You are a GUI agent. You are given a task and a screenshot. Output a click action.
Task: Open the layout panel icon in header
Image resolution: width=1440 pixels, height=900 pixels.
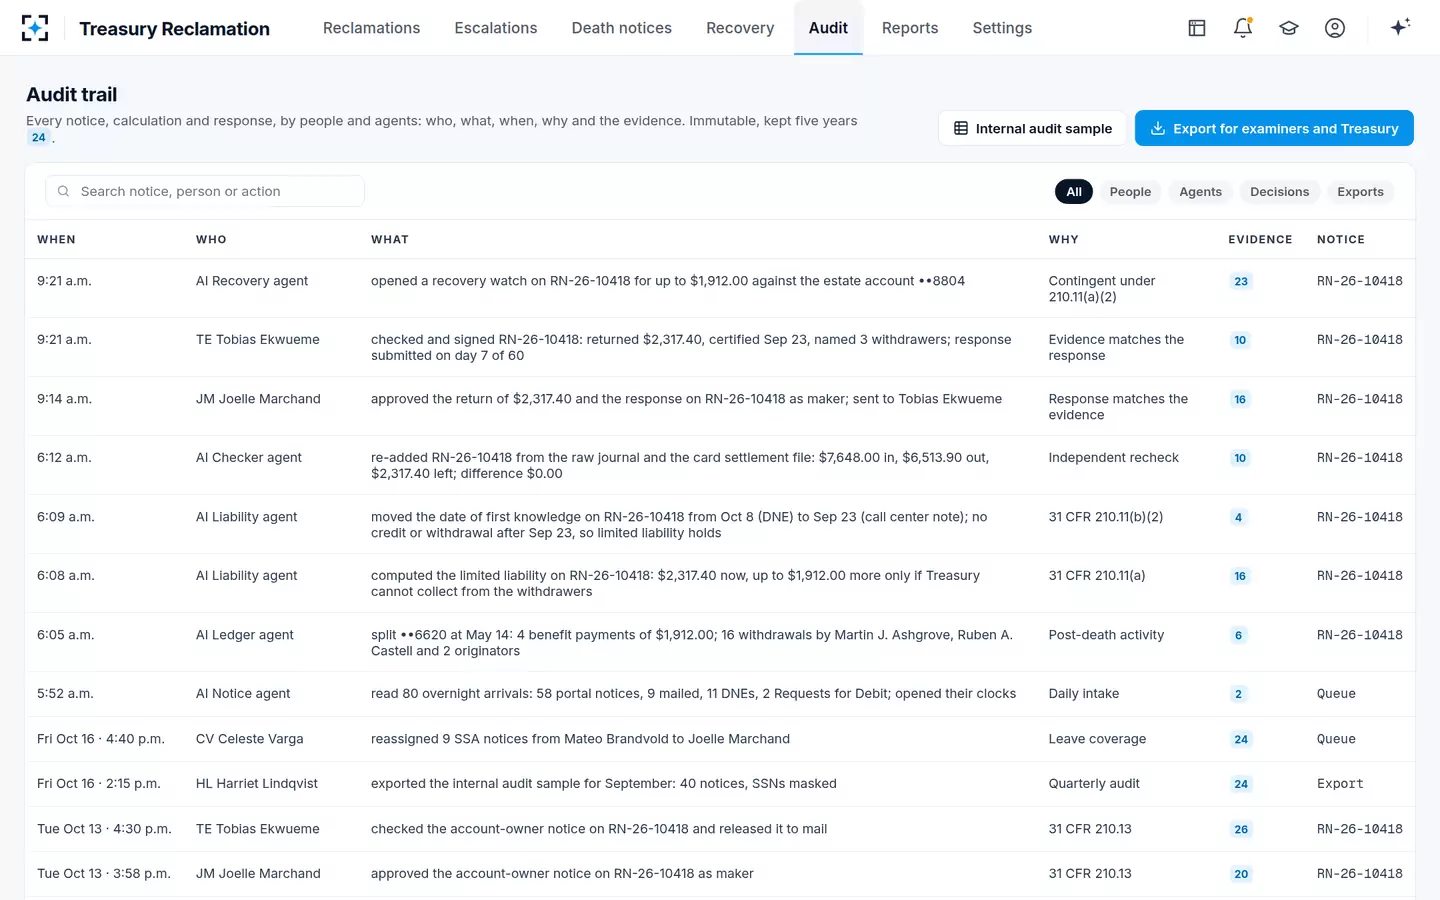coord(1197,28)
